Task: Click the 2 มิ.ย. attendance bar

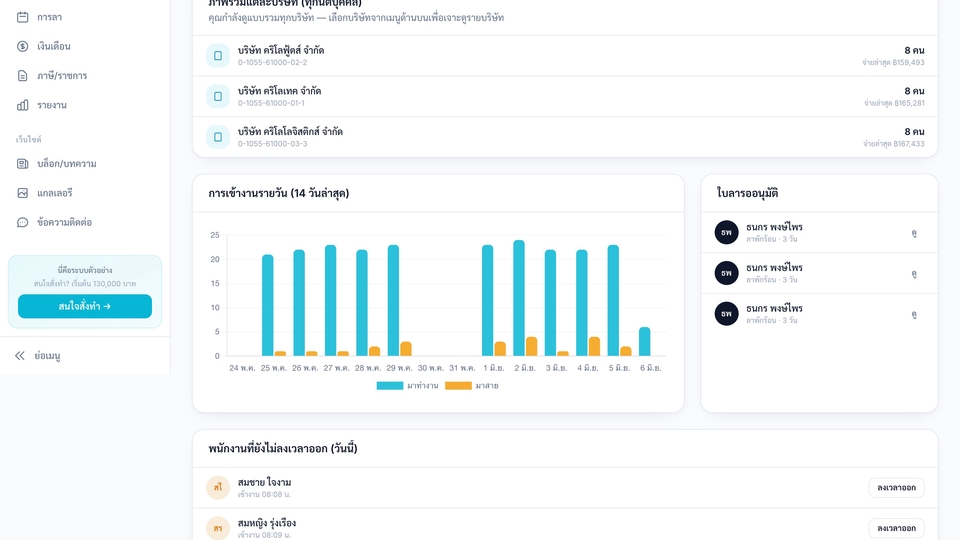Action: (x=519, y=298)
